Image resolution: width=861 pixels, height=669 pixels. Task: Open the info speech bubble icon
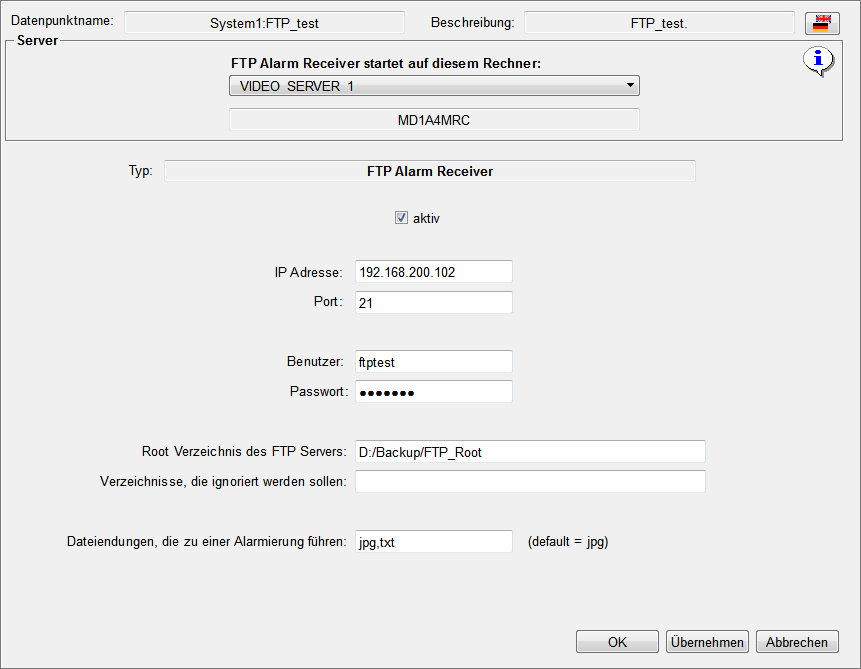(x=819, y=61)
